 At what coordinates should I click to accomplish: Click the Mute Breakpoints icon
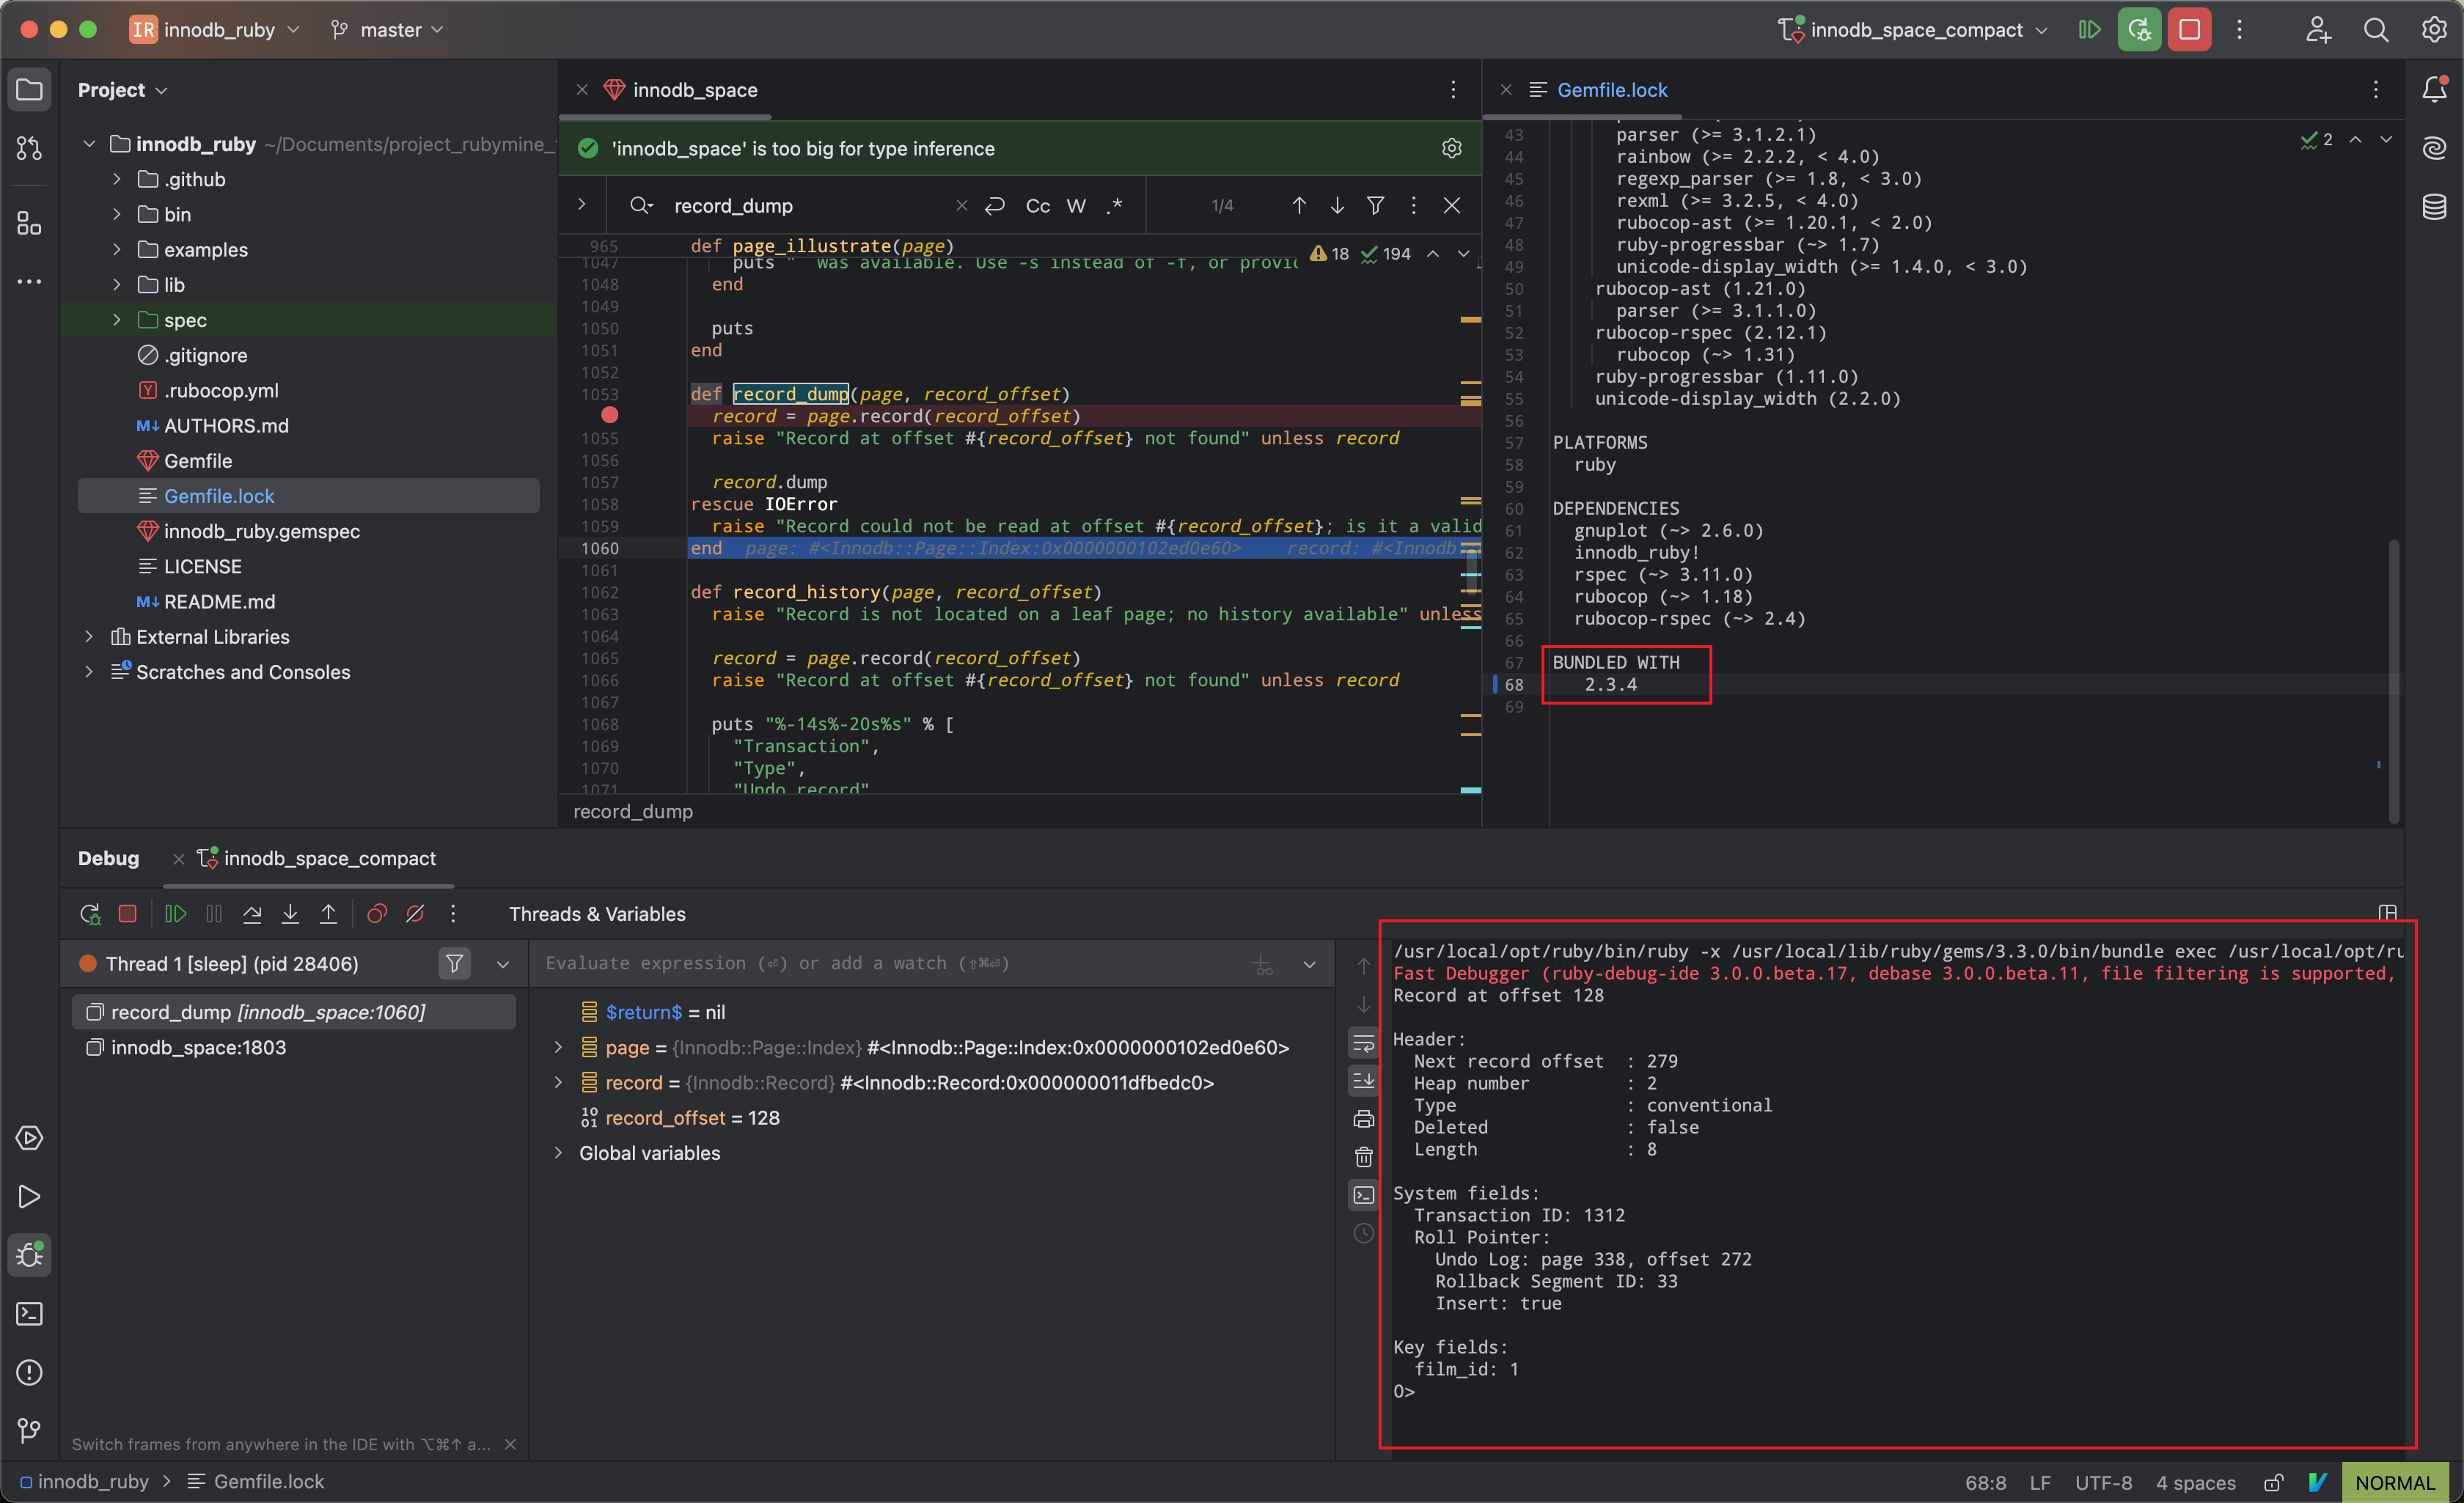point(415,914)
